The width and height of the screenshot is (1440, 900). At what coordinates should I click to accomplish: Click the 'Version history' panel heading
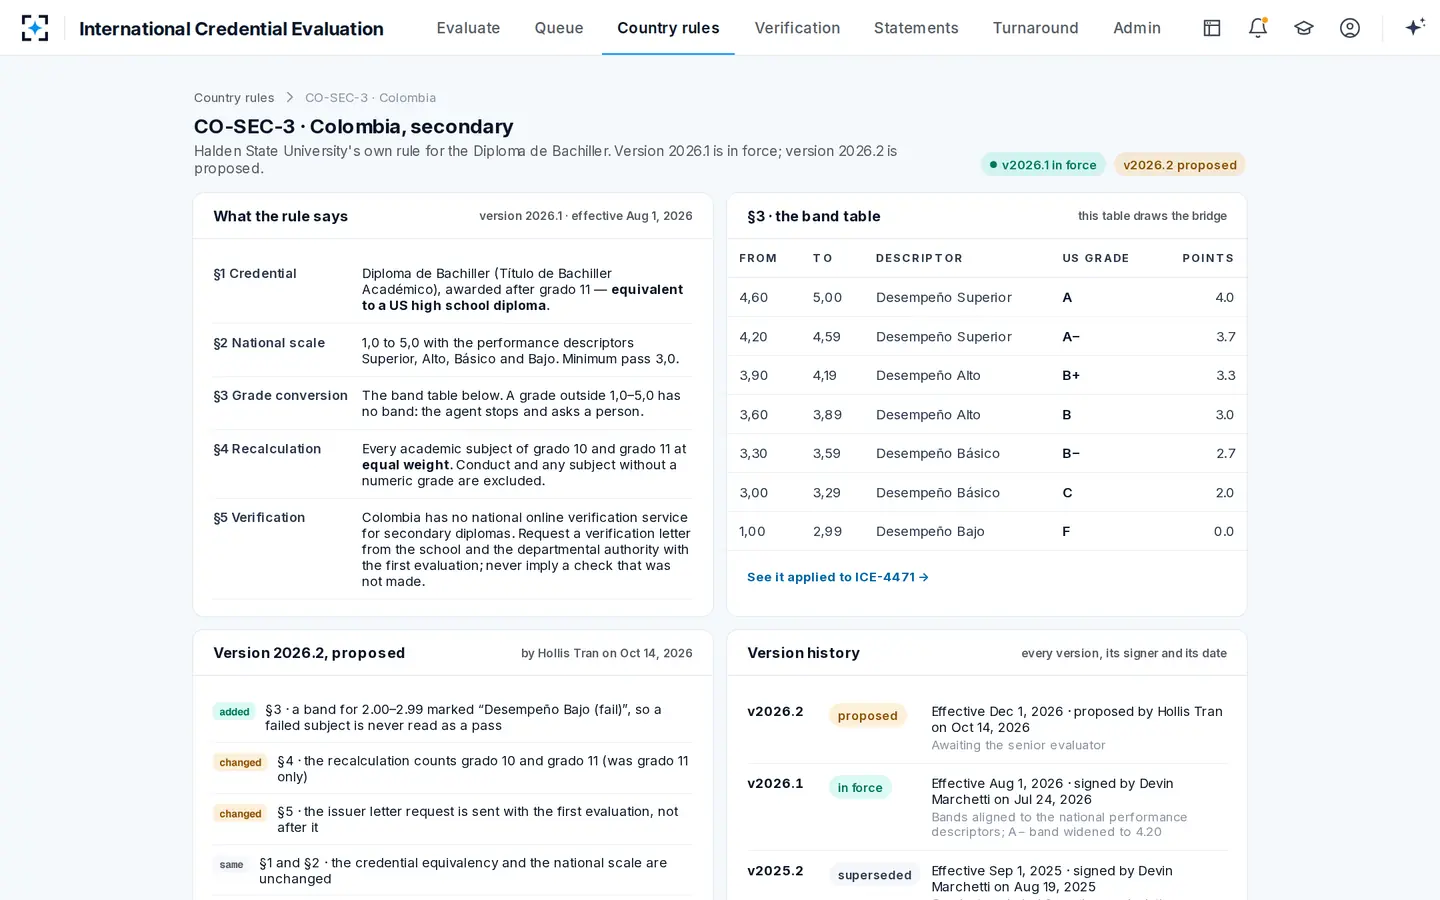[x=803, y=653]
